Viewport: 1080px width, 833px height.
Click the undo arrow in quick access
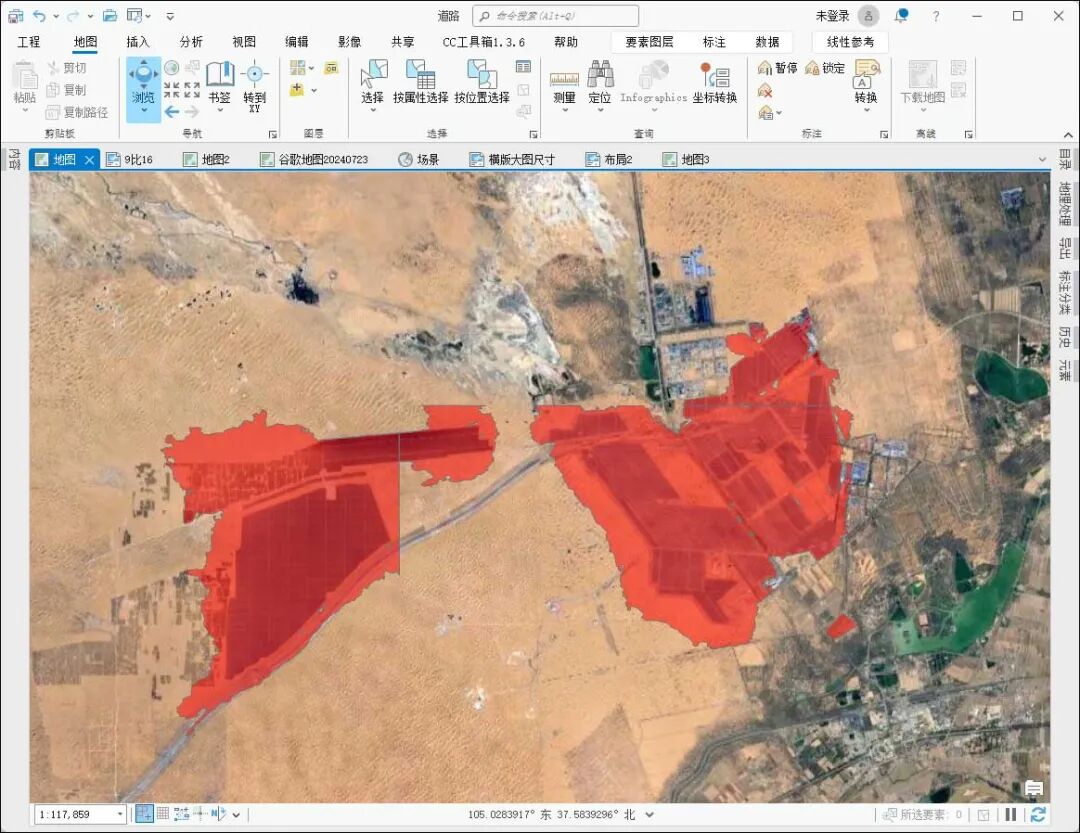pos(40,16)
